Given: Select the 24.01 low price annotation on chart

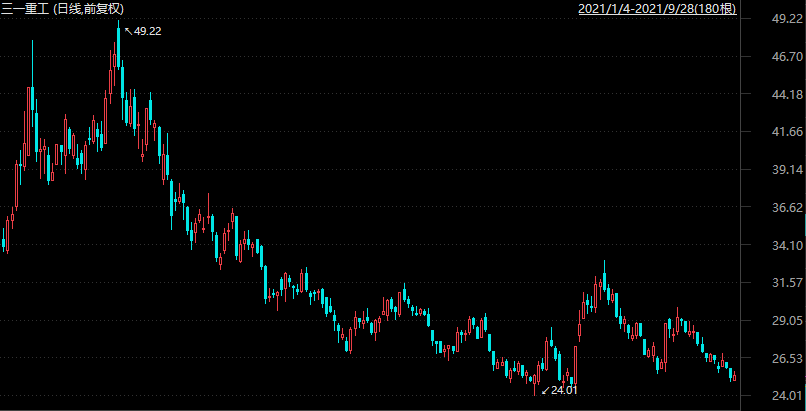Looking at the screenshot, I should [x=565, y=390].
